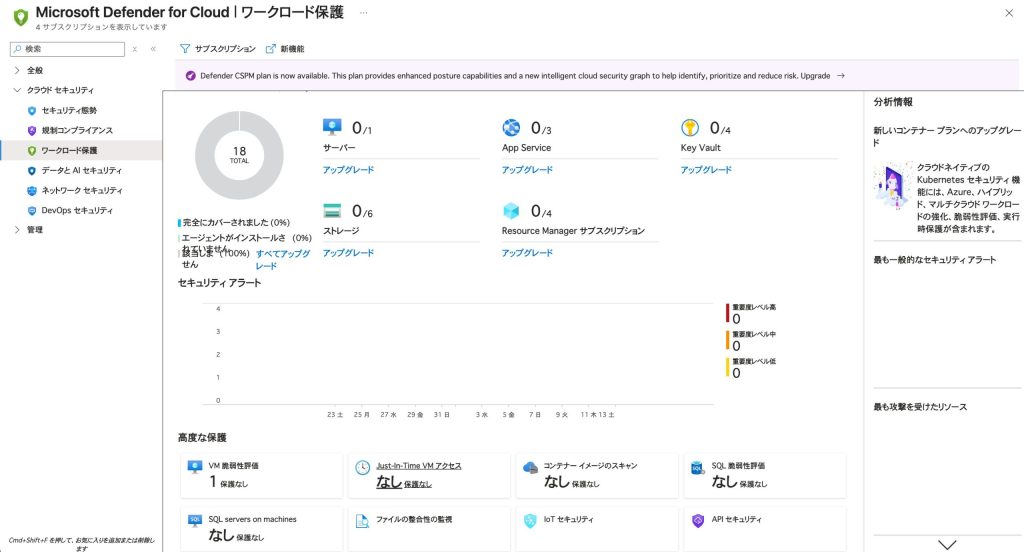Image resolution: width=1024 pixels, height=552 pixels.
Task: Open セキュリティ態勢 in the sidebar
Action: coord(69,110)
